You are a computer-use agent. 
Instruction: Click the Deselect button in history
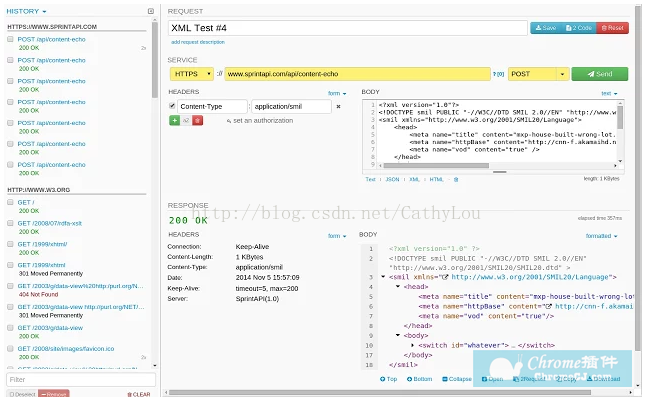coord(22,394)
